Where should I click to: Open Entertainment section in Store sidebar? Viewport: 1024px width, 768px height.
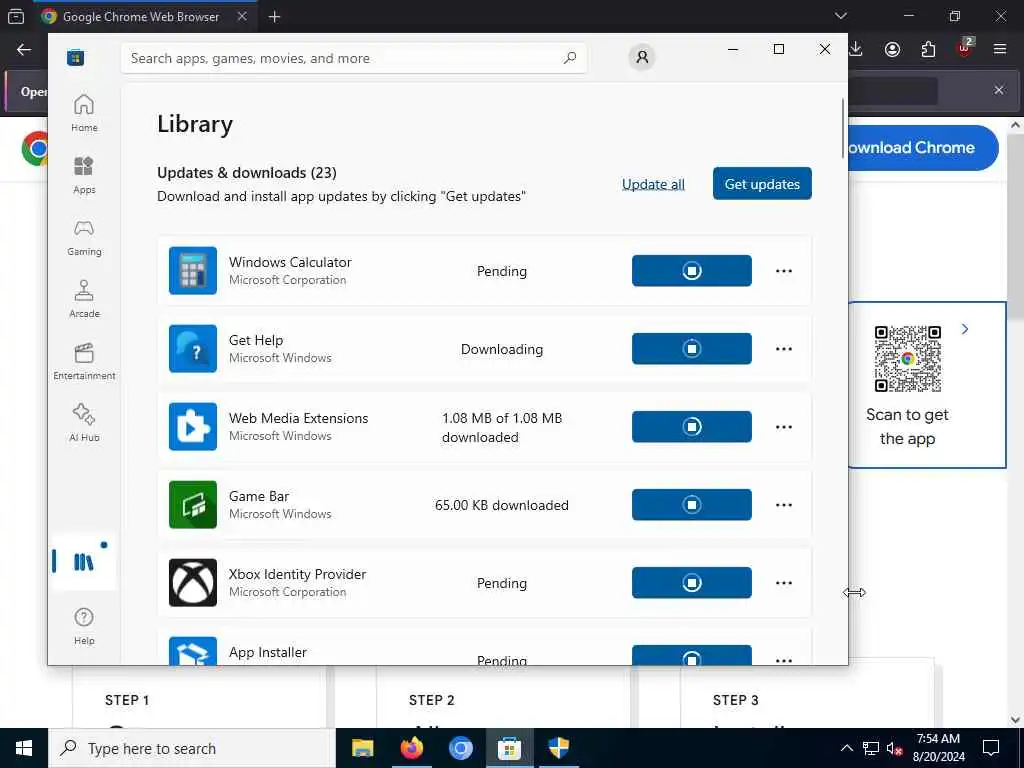click(84, 361)
